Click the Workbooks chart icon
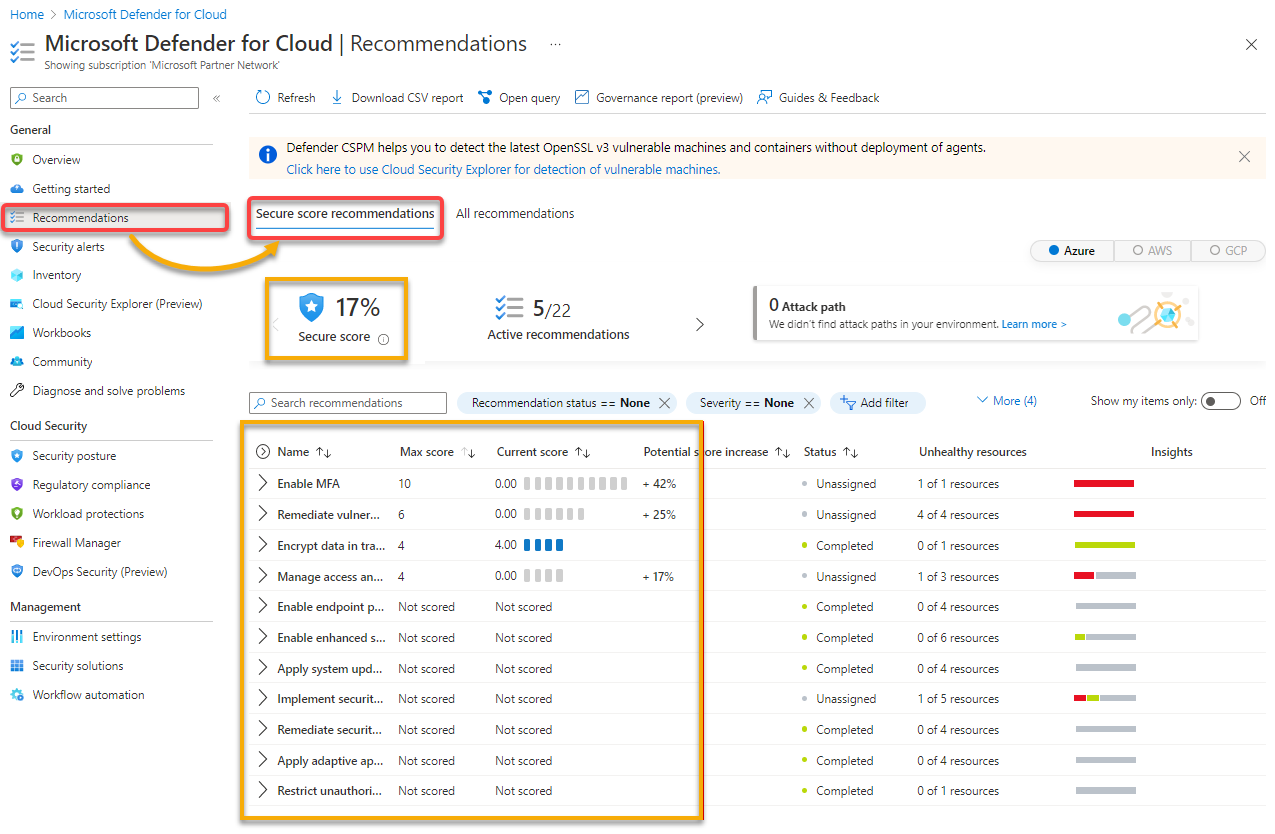 tap(17, 333)
